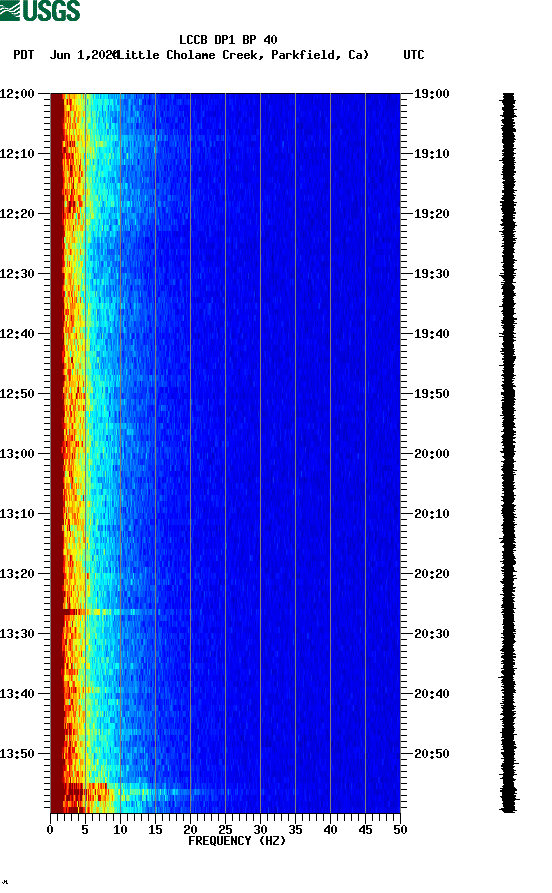
Task: Click the 19:30 UTC time label
Action: tap(432, 273)
